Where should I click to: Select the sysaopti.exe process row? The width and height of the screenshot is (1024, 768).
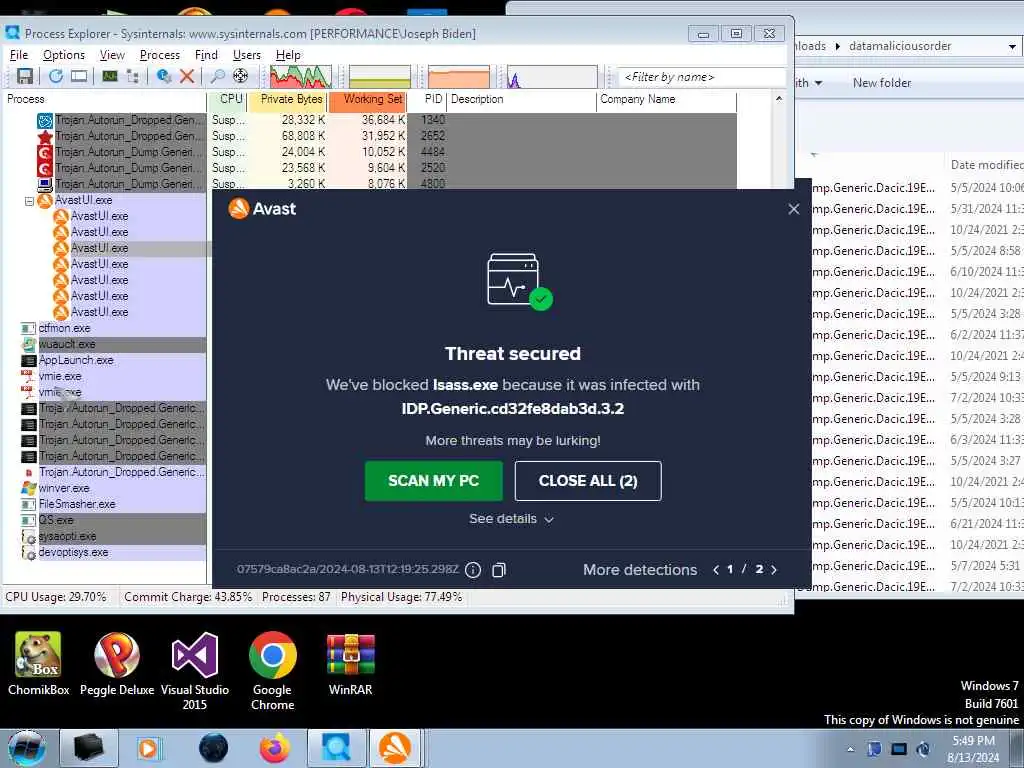(113, 536)
